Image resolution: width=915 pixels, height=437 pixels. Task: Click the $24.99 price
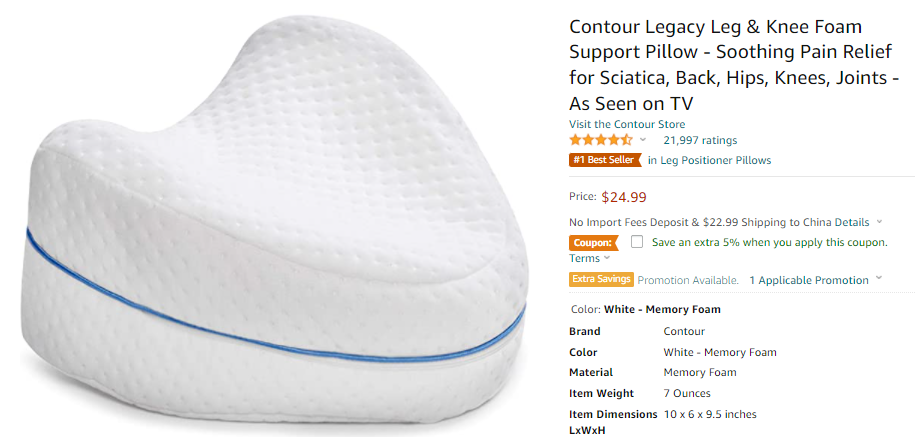(x=624, y=197)
